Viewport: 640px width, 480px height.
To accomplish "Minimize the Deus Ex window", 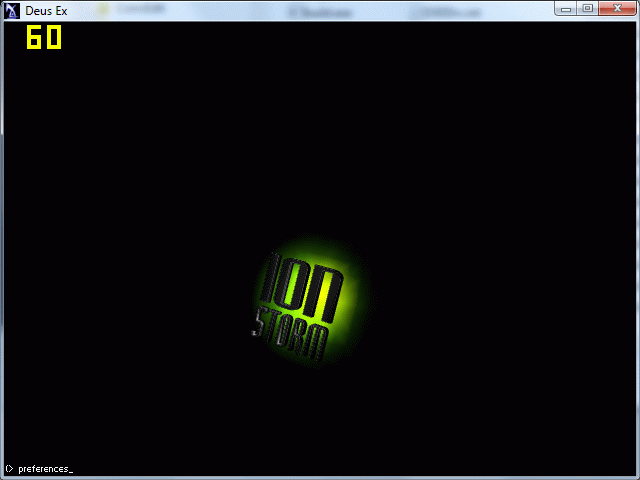I will pyautogui.click(x=566, y=9).
